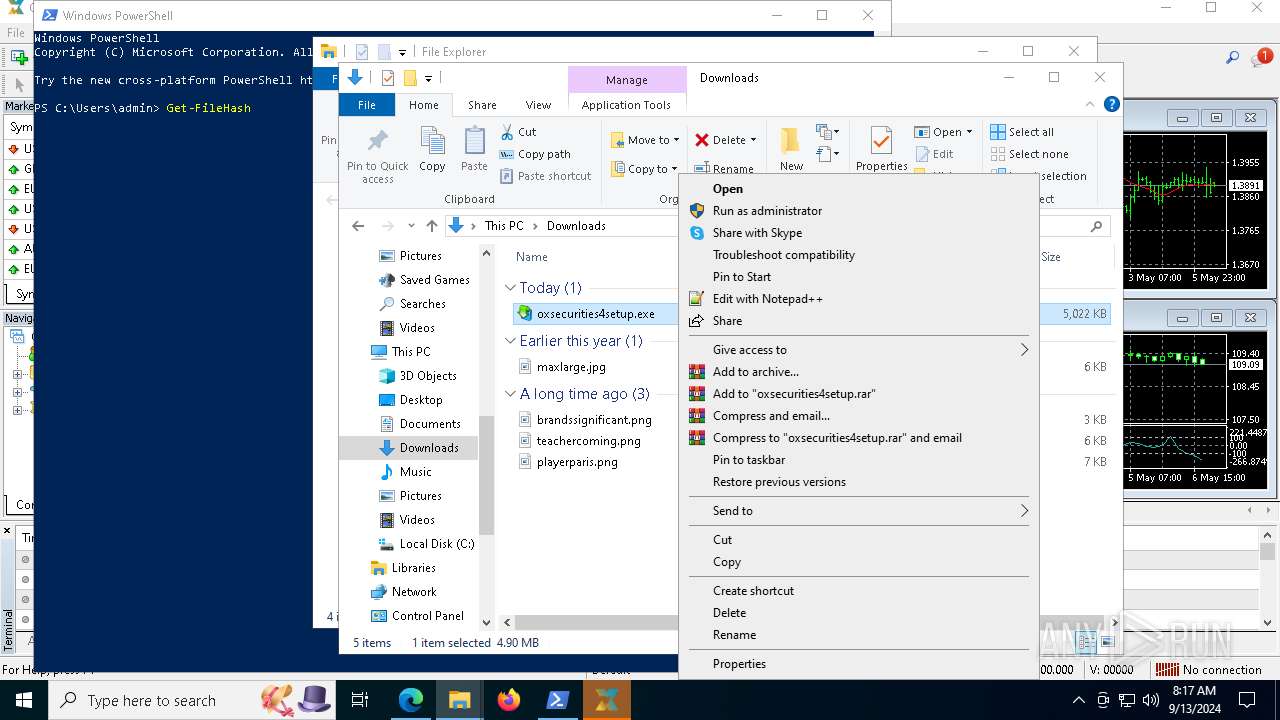Click Copy path in ribbon
Viewport: 1280px width, 720px height.
[x=535, y=154]
